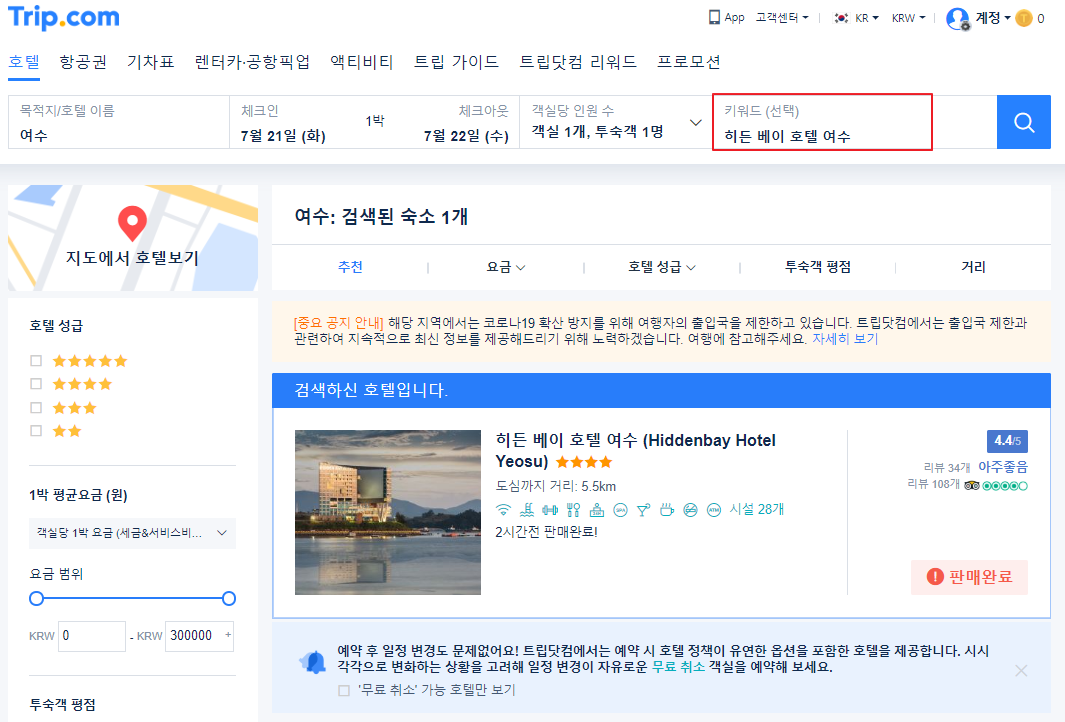Select the 액티비티 tab
The image size is (1065, 722).
(x=361, y=62)
